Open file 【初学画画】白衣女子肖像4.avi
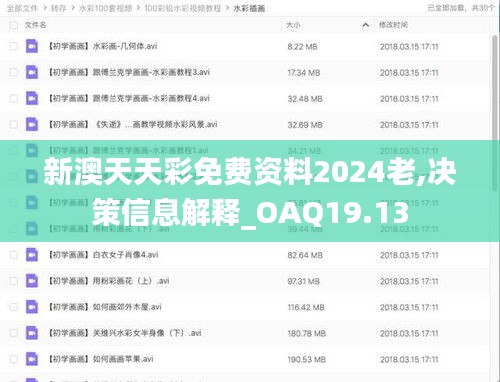This screenshot has height=382, width=500. click(x=103, y=255)
